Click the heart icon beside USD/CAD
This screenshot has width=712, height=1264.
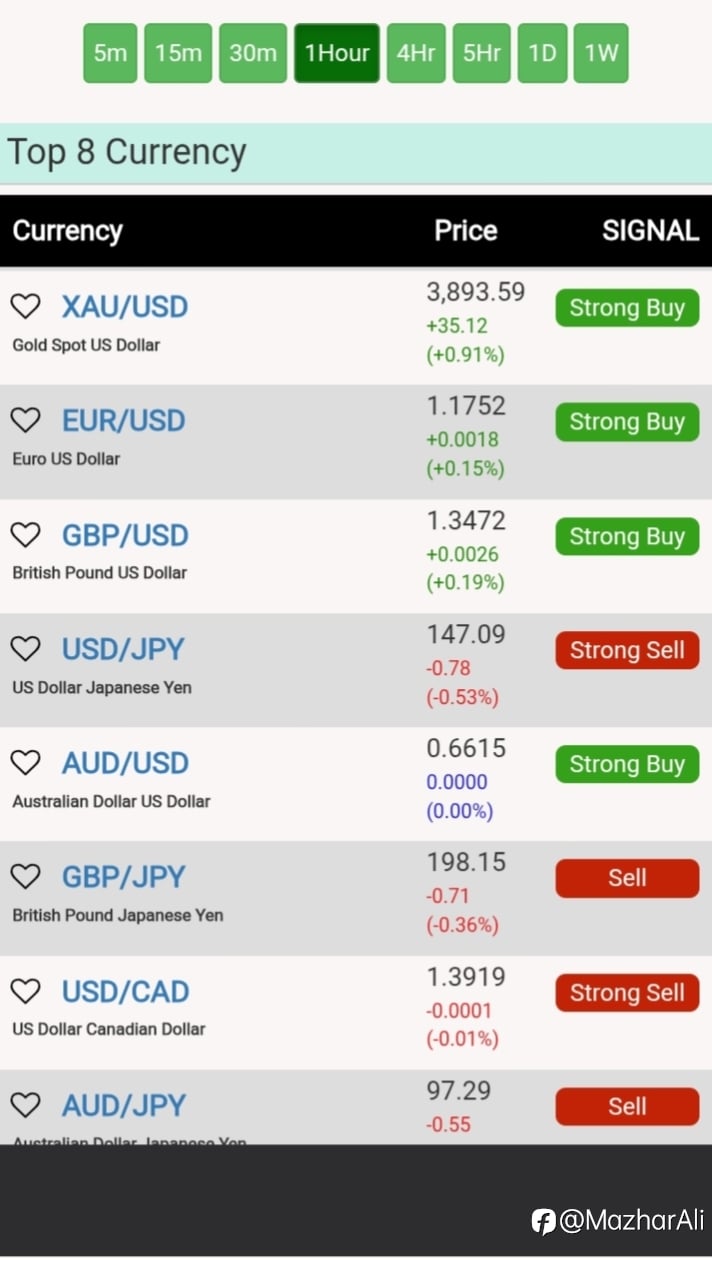[25, 991]
